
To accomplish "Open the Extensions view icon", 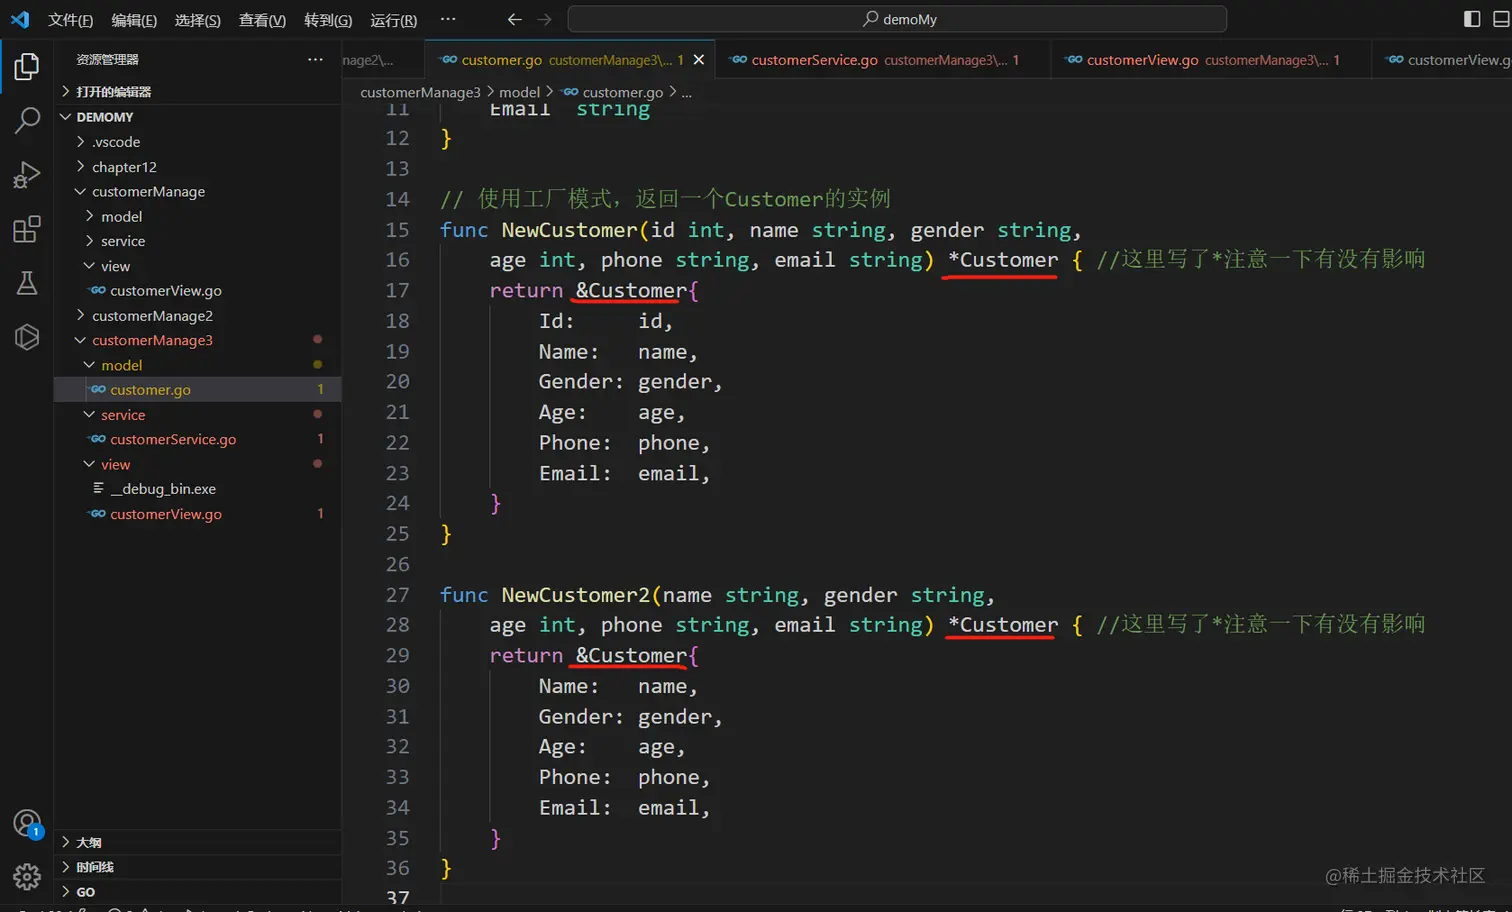I will 27,230.
